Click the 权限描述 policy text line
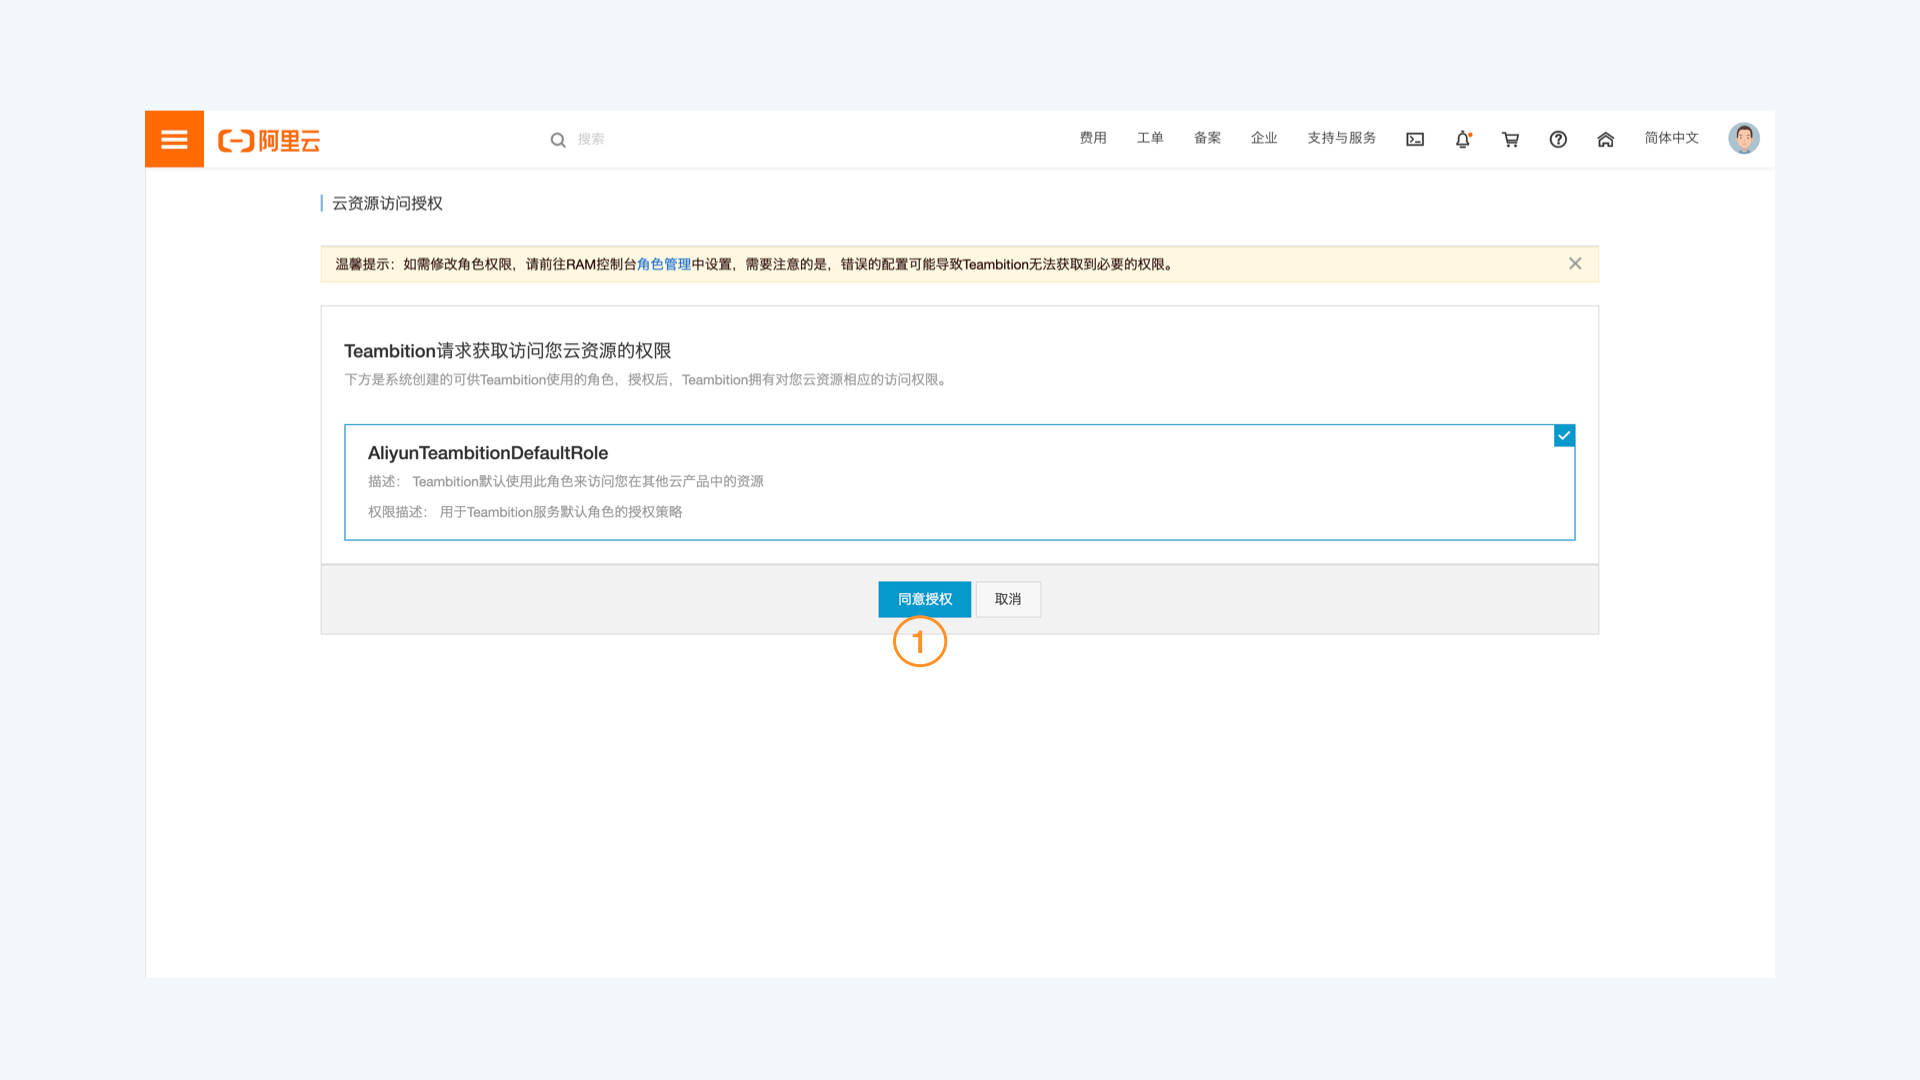Viewport: 1920px width, 1080px height. click(525, 512)
